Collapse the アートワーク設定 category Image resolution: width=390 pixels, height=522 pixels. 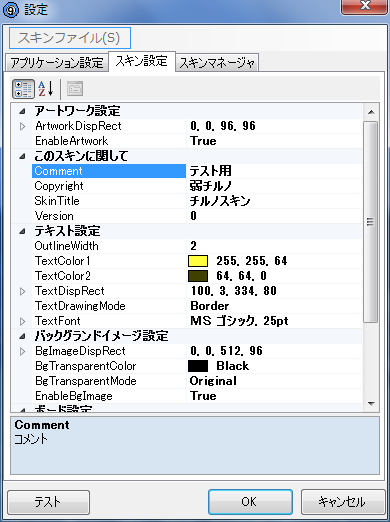click(22, 111)
